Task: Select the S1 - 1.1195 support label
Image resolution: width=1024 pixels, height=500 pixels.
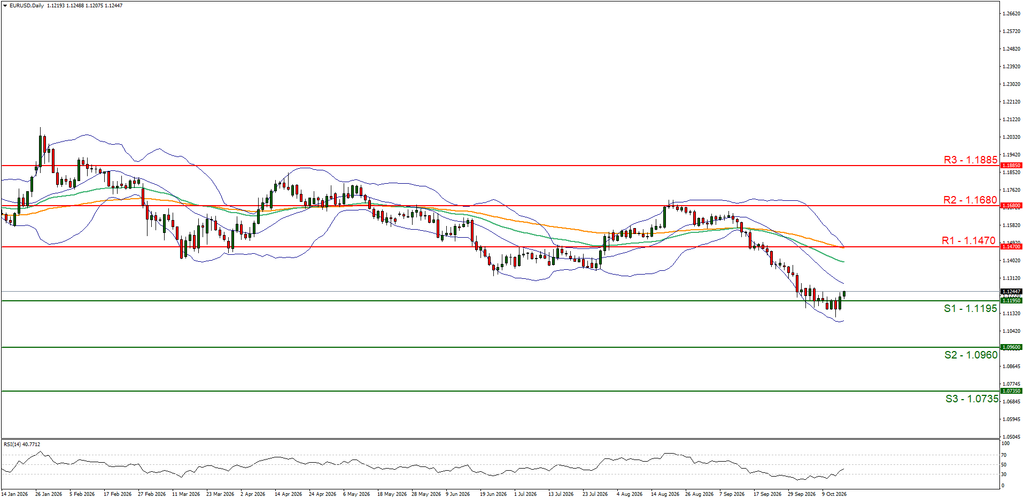Action: pos(970,308)
